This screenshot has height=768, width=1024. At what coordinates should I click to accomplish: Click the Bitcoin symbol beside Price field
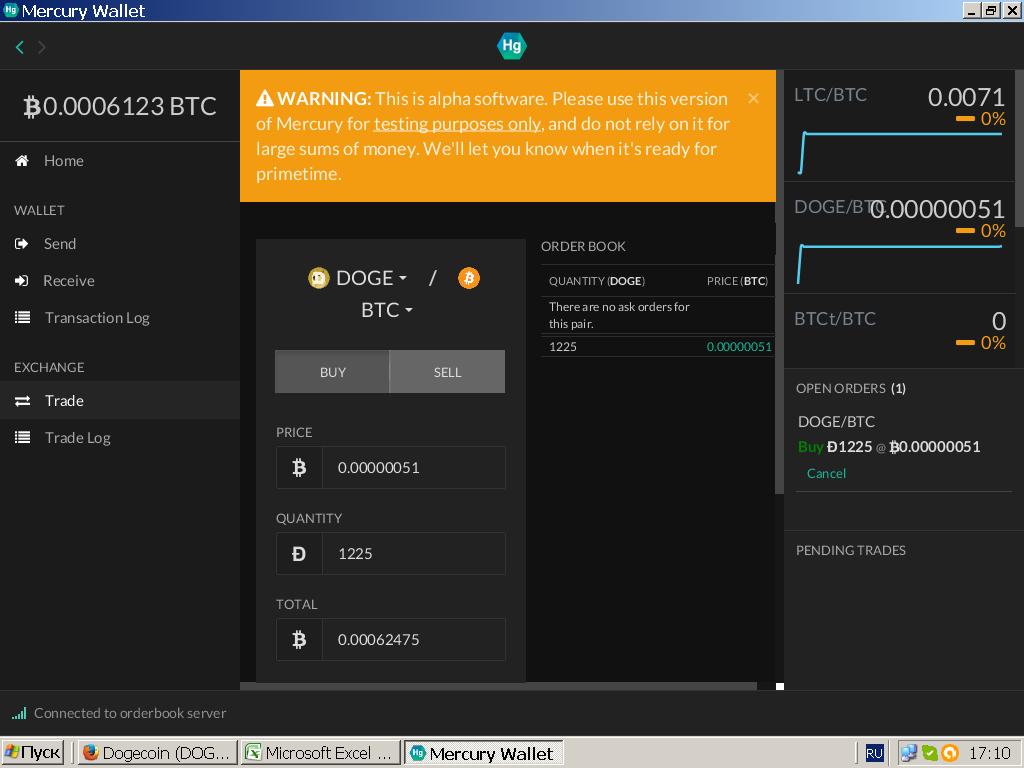click(x=299, y=468)
